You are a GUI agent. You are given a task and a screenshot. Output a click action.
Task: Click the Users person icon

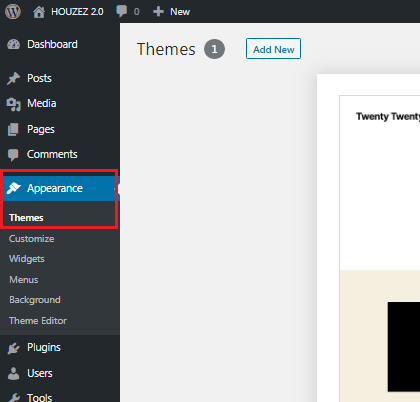(13, 373)
